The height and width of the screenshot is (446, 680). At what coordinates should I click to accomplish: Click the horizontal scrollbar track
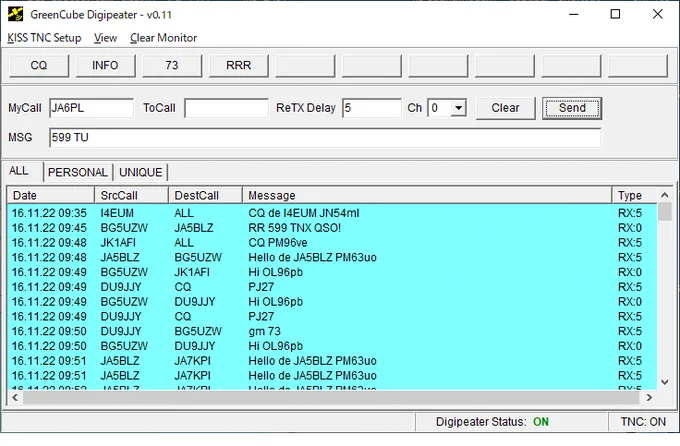click(332, 397)
